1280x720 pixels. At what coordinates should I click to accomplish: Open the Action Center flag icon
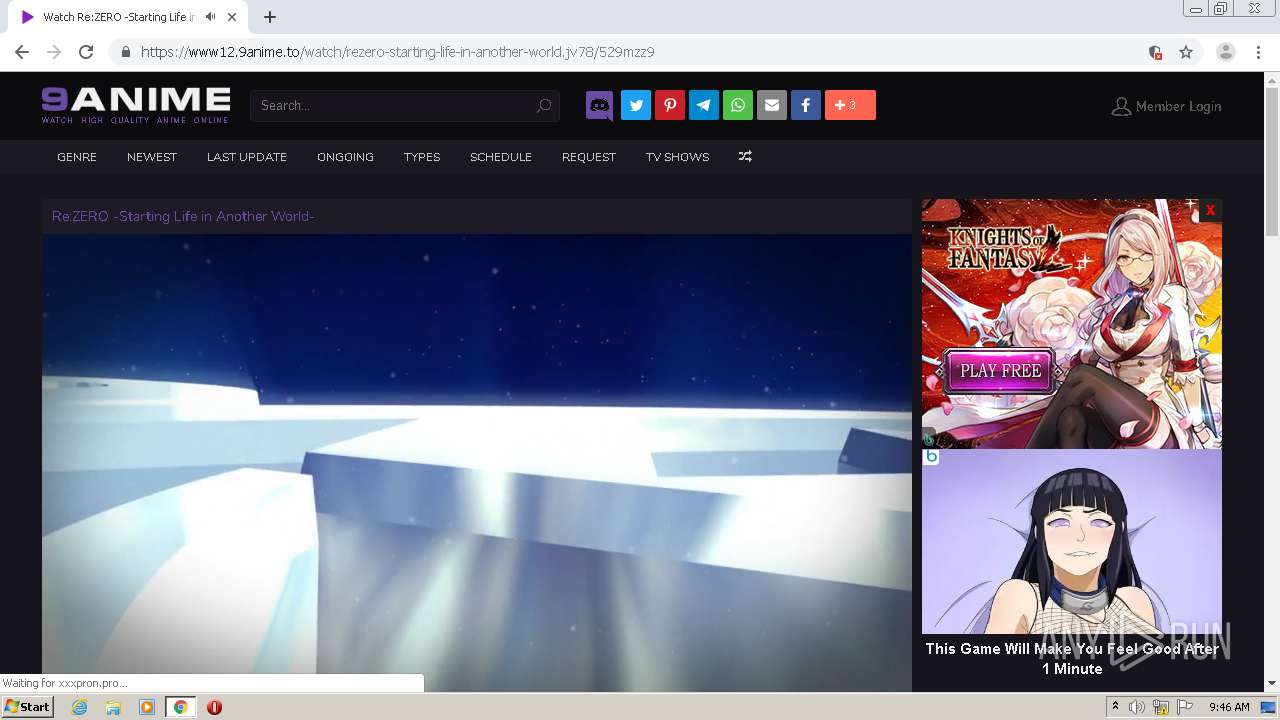(x=1185, y=707)
